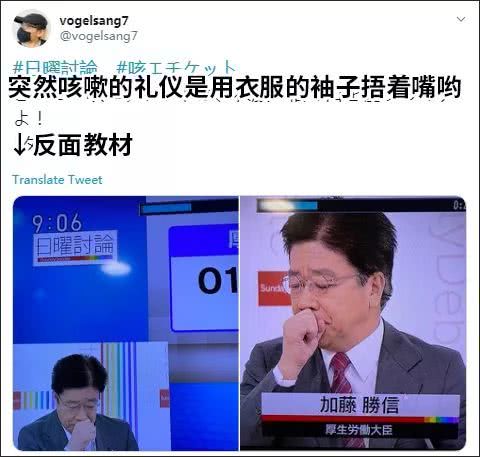
Task: Click the 反面教材 text line
Action: pyautogui.click(x=83, y=145)
